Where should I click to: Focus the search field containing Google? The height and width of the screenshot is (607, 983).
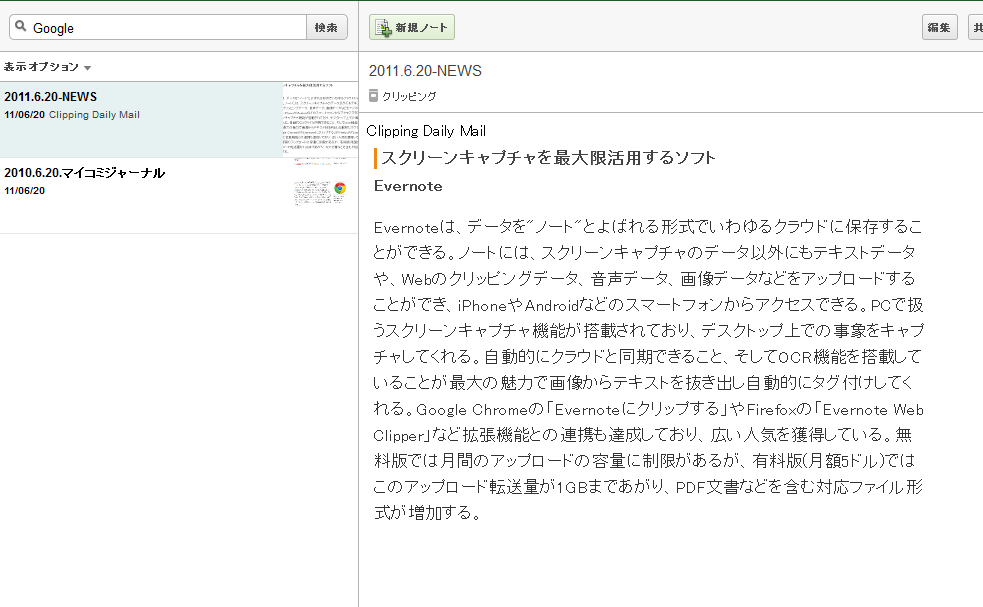(x=158, y=28)
